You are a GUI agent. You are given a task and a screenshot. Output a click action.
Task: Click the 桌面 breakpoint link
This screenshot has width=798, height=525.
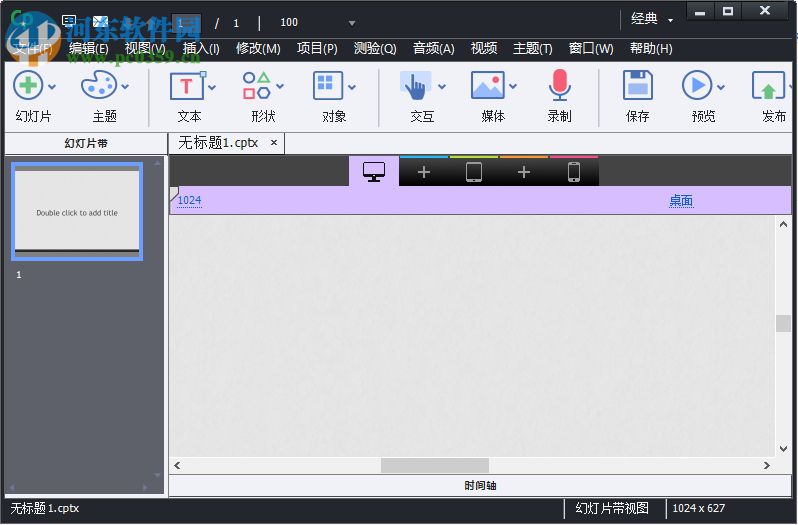[681, 200]
